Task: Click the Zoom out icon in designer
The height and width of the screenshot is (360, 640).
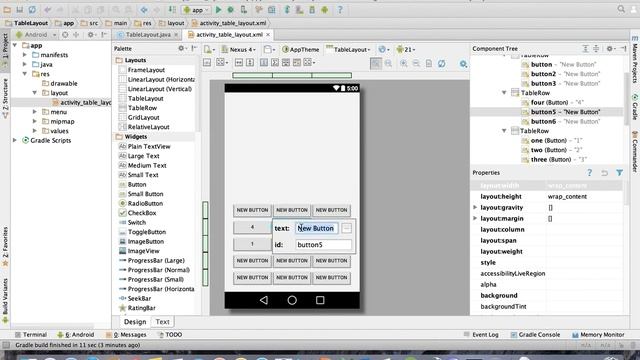Action: [x=416, y=63]
